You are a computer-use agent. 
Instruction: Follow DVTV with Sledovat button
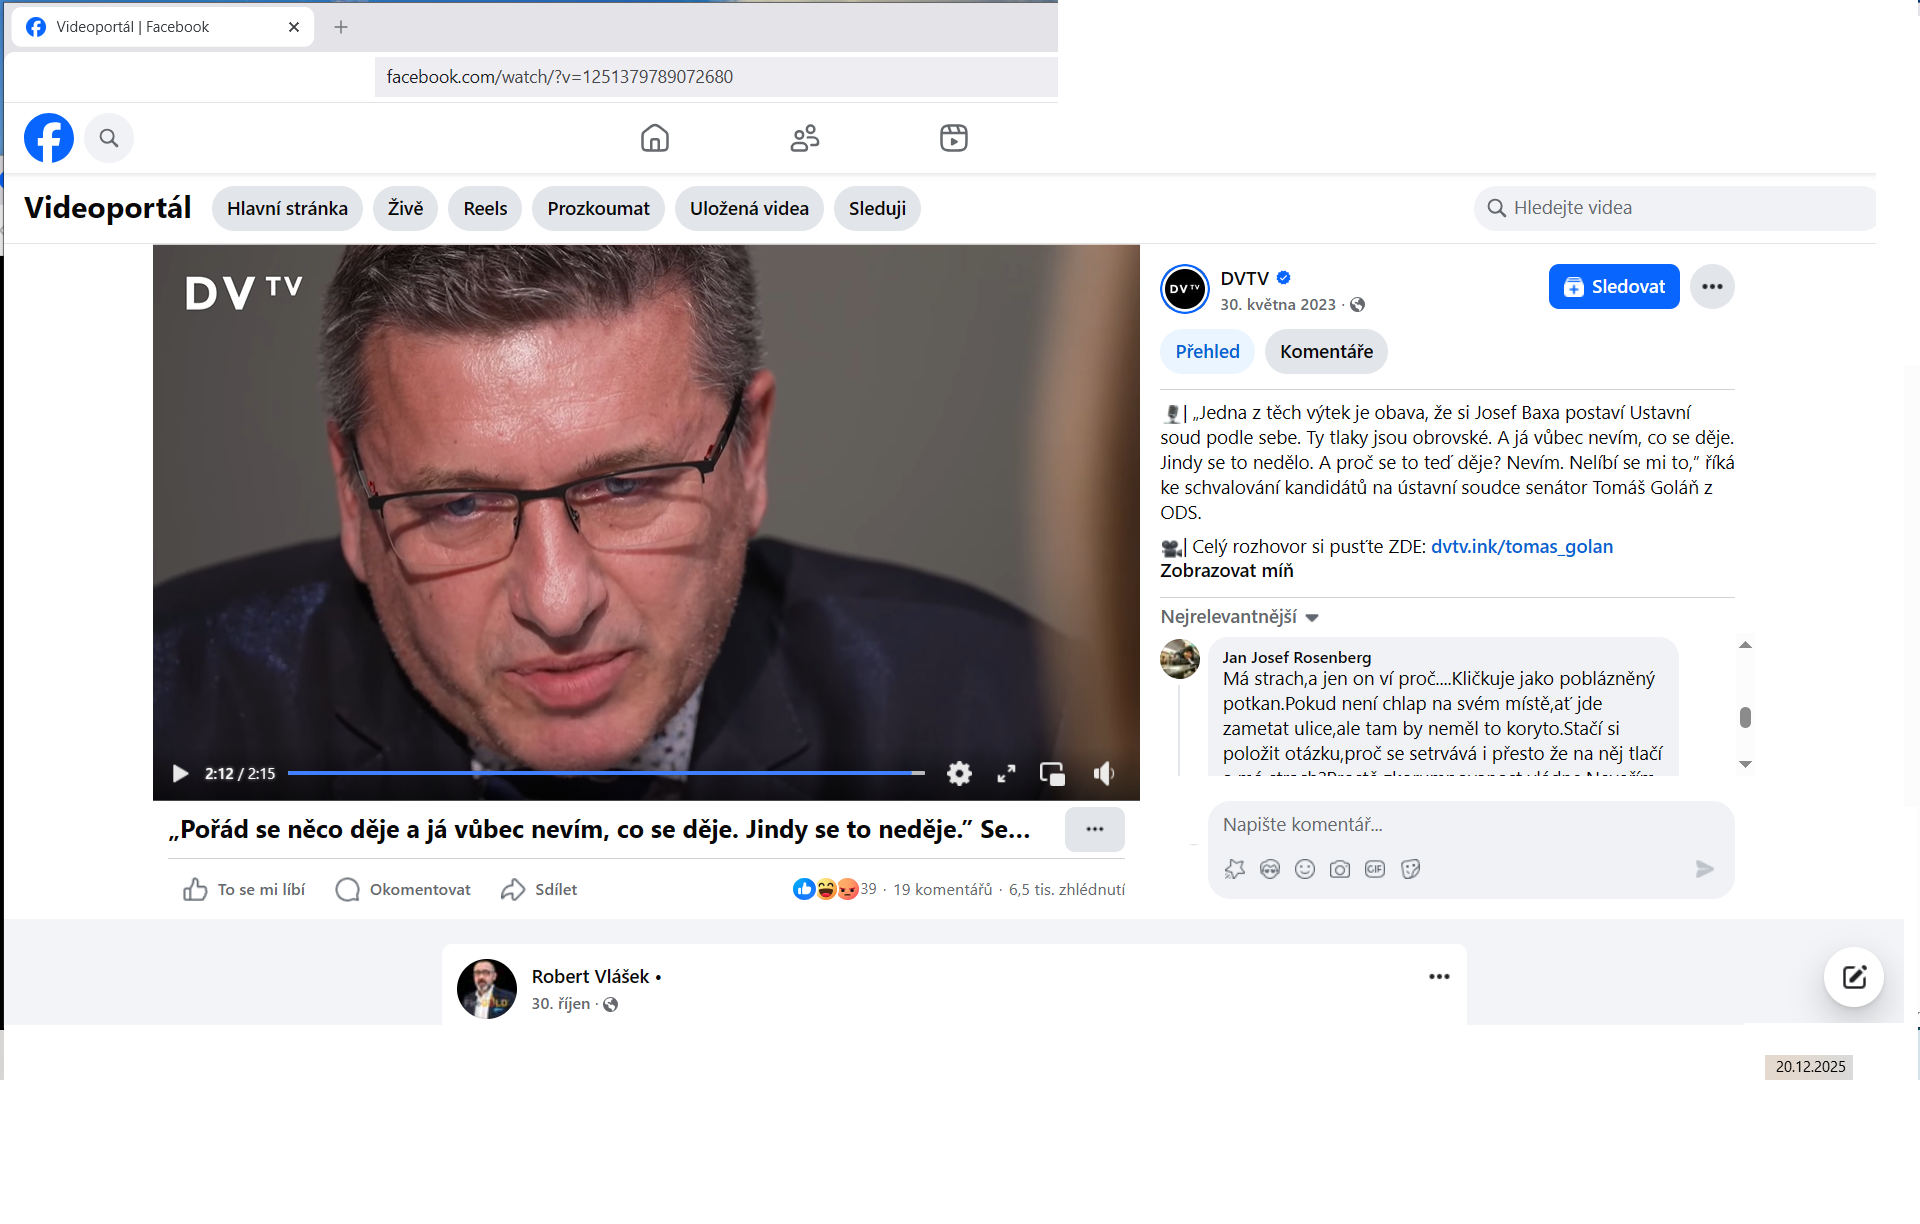click(x=1614, y=287)
